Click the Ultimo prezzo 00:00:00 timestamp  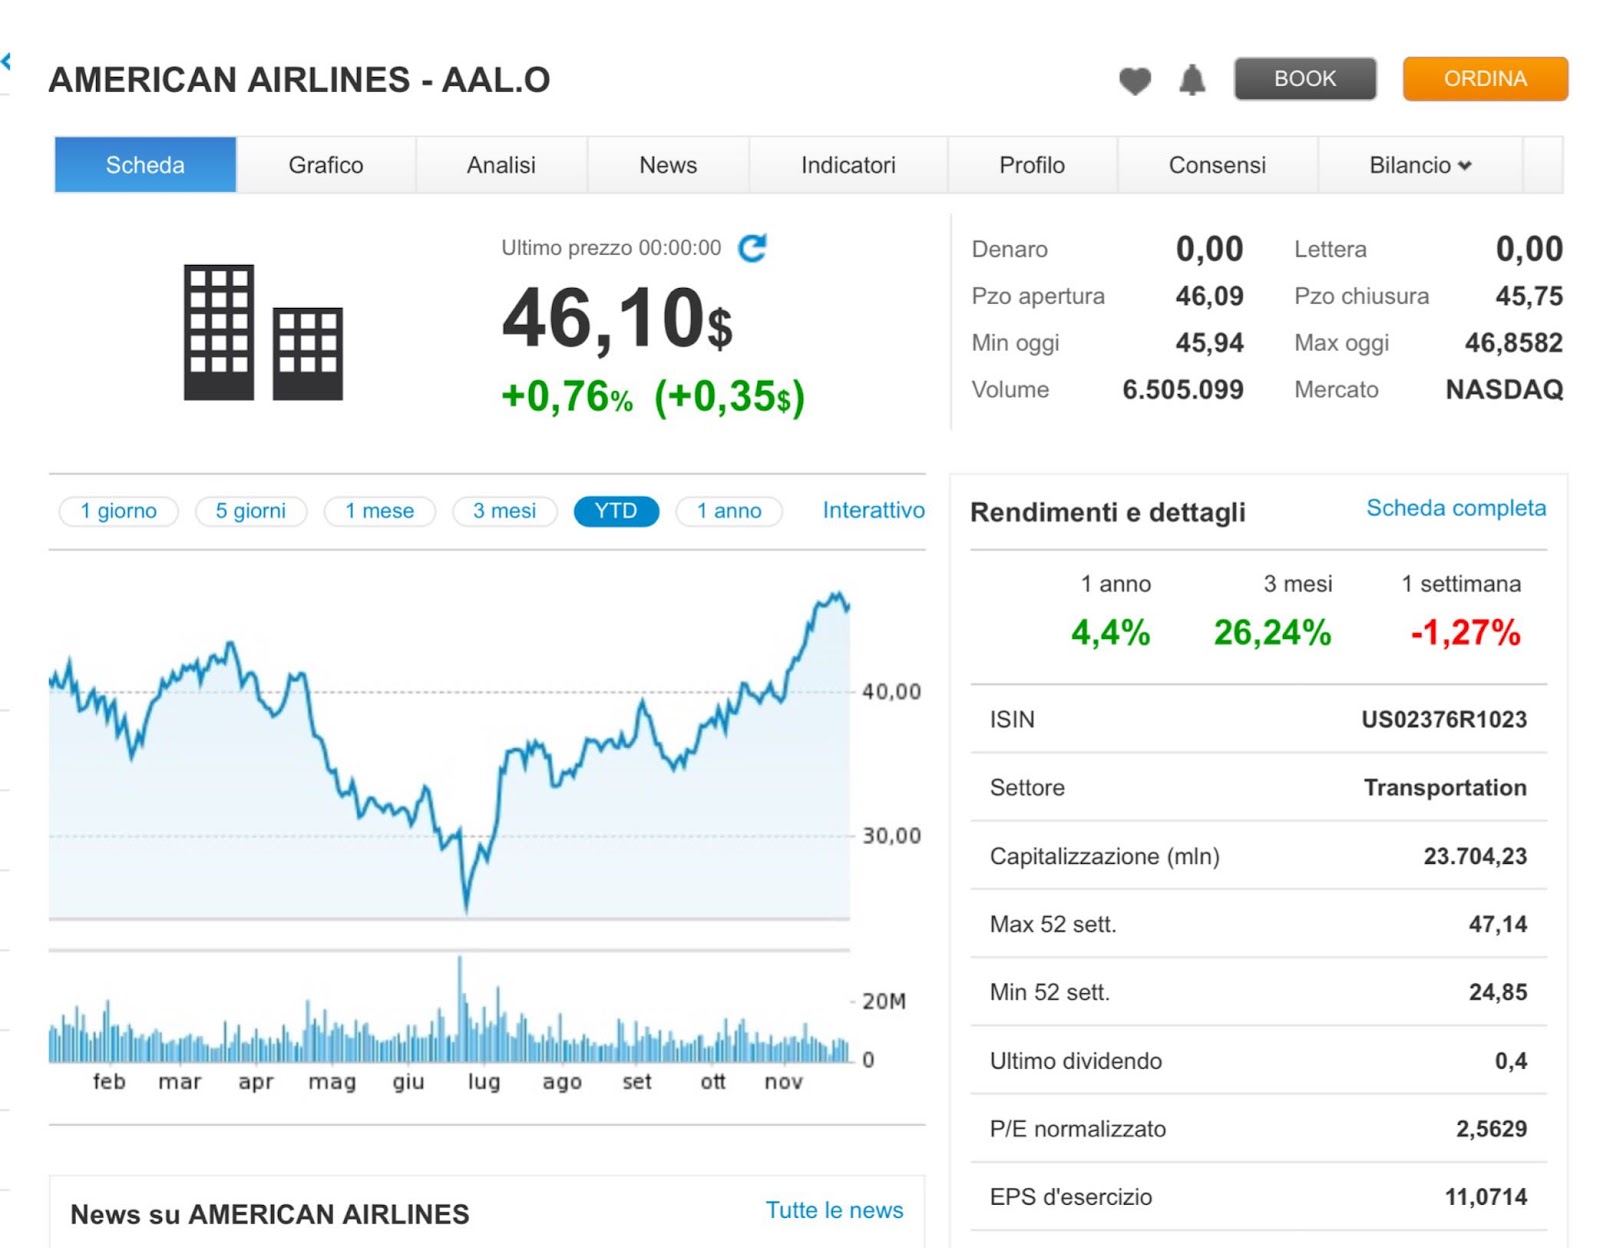point(611,248)
